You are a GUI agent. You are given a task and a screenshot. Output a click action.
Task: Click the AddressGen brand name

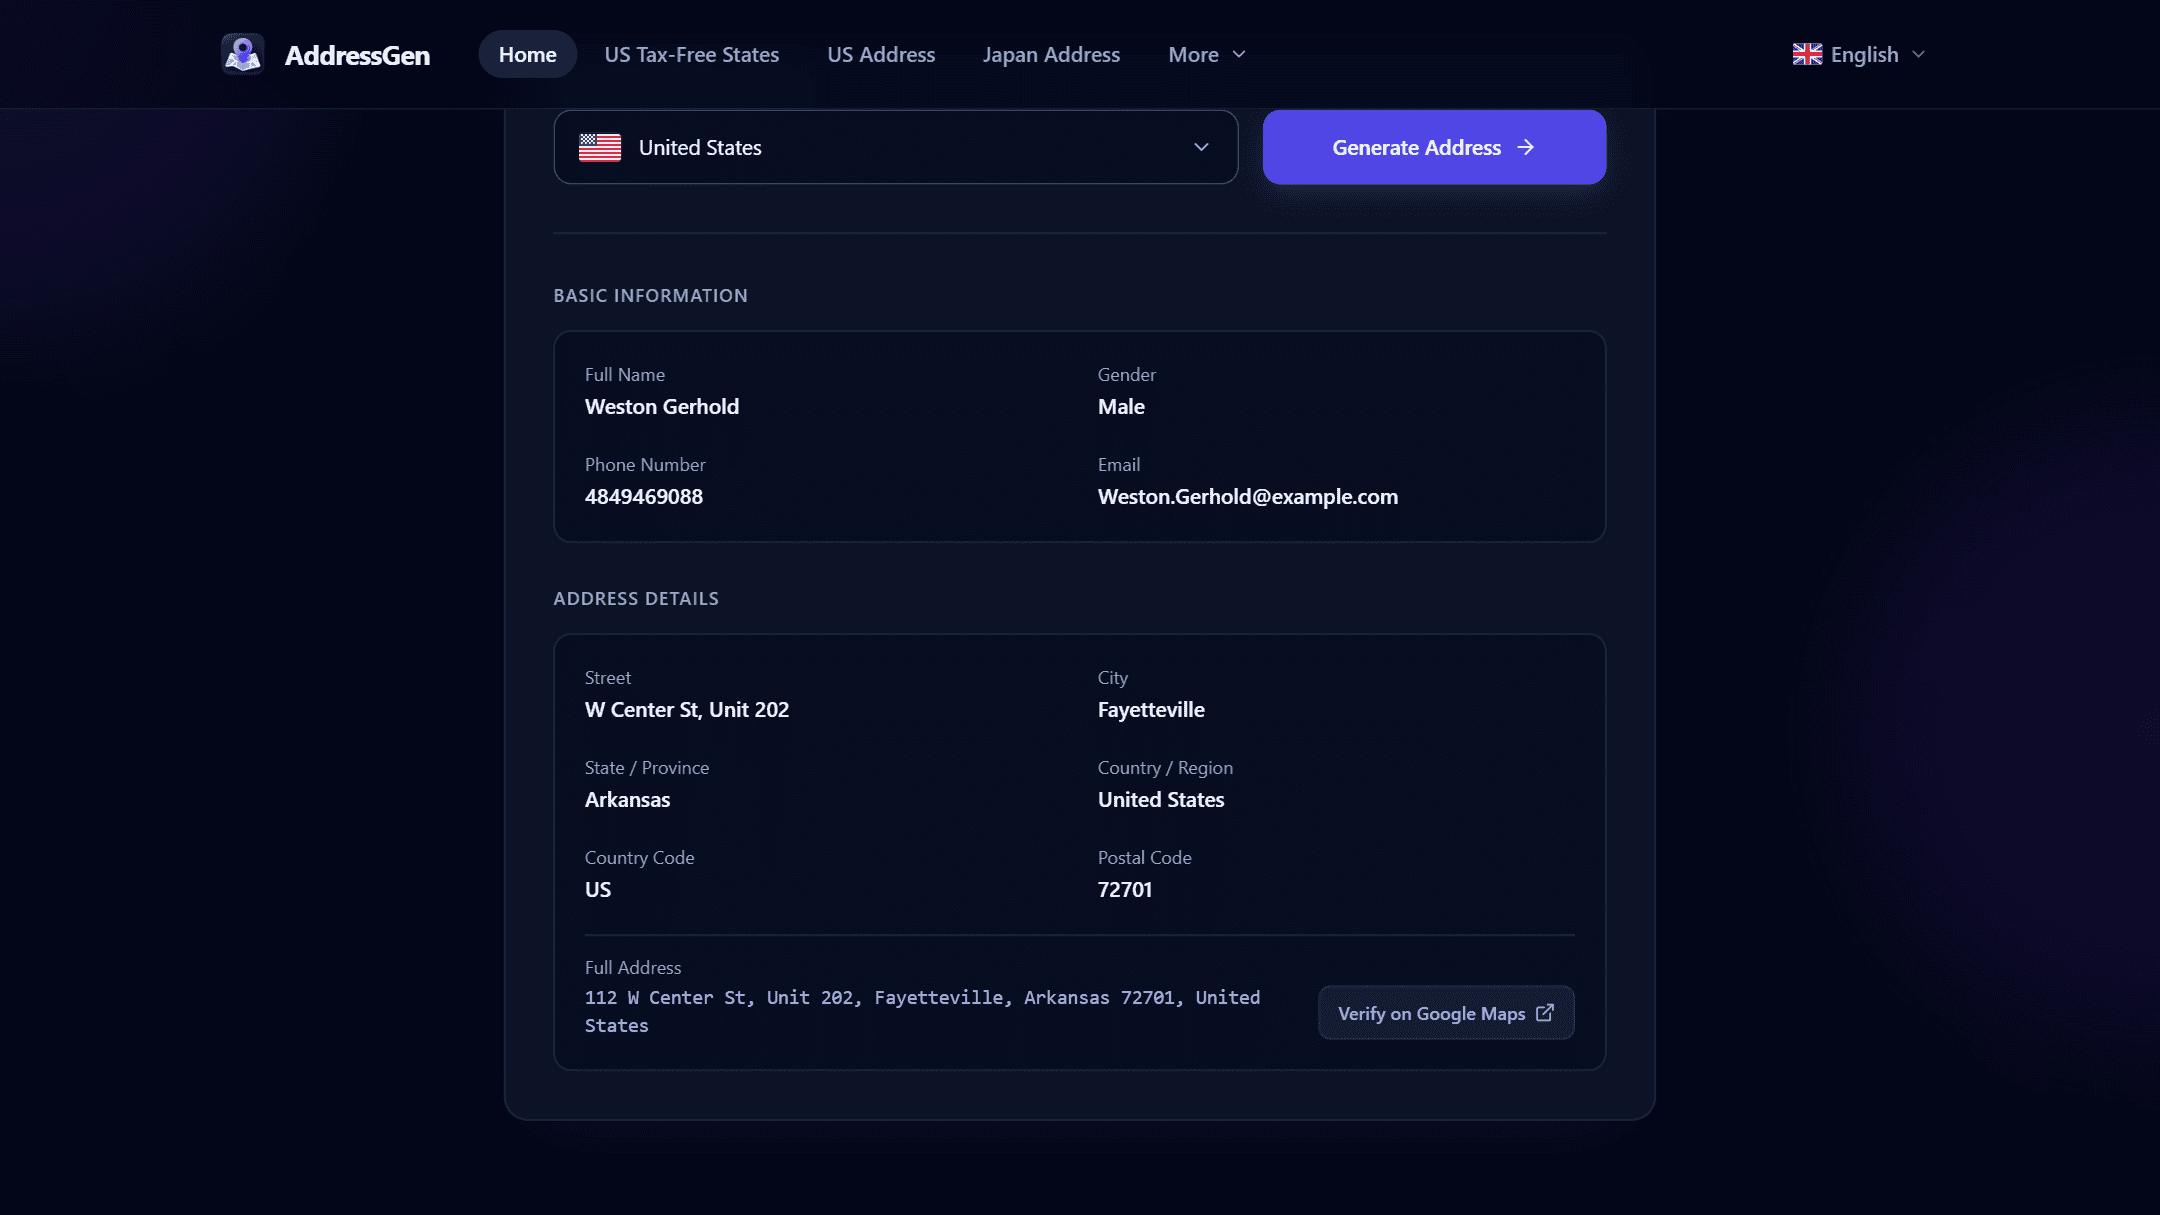[x=357, y=55]
